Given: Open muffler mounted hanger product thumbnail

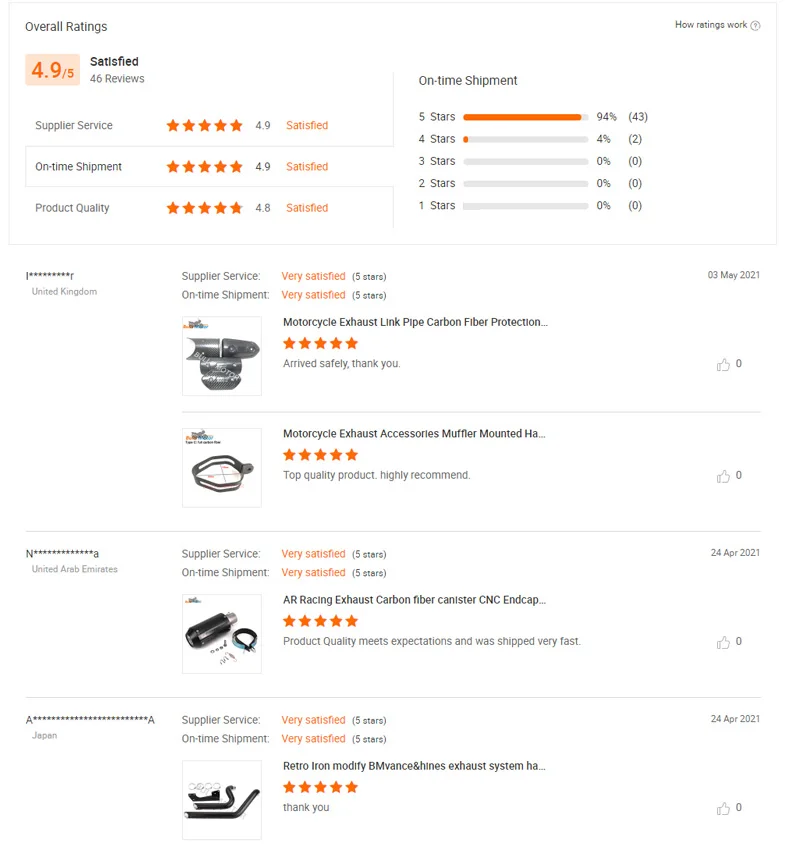Looking at the screenshot, I should (x=222, y=467).
